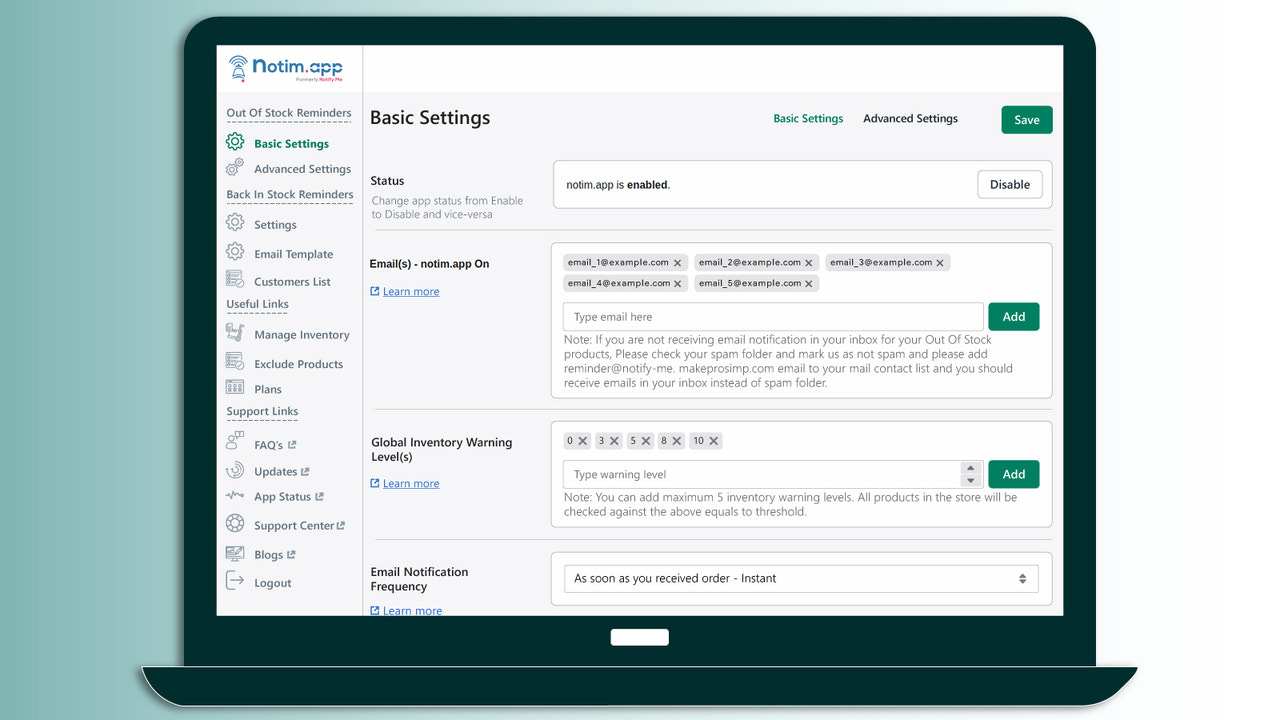Image resolution: width=1280 pixels, height=720 pixels.
Task: Click the warning level up stepper arrow
Action: point(969,469)
